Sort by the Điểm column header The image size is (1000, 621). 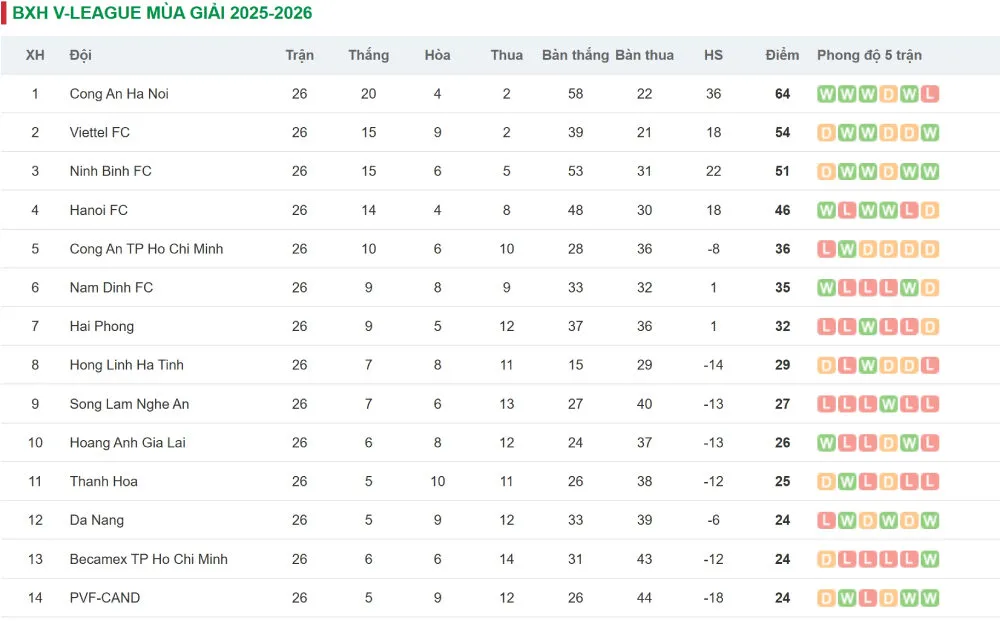tap(782, 55)
